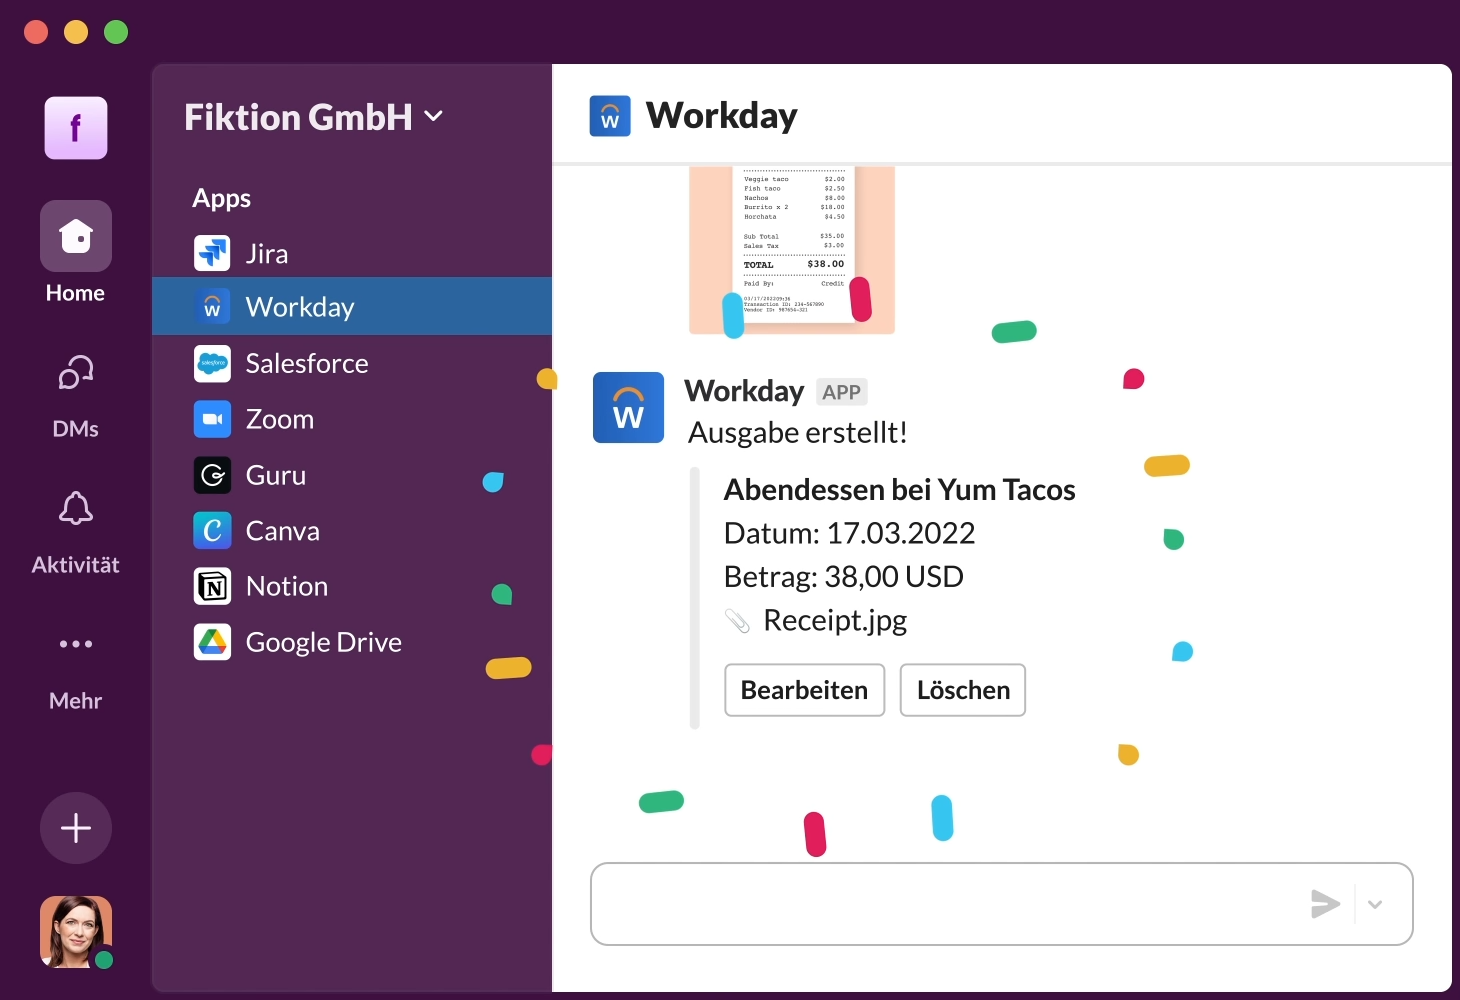Click the macOS green fullscreen button
This screenshot has width=1460, height=1000.
pyautogui.click(x=116, y=32)
